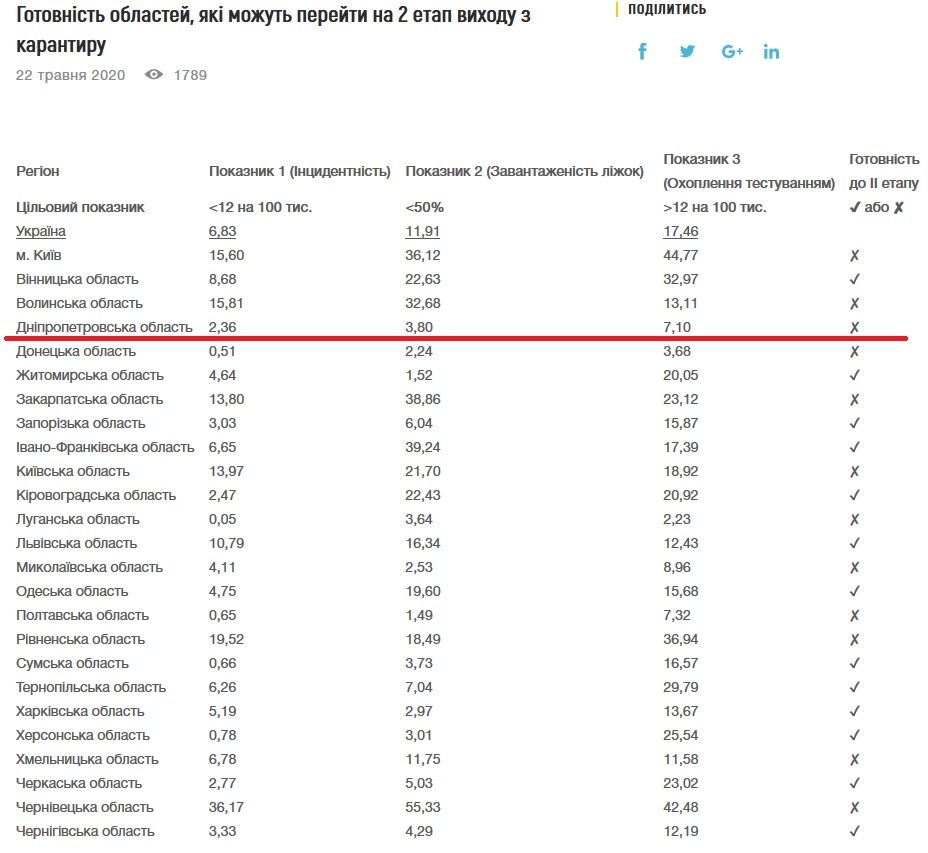Click the Україна underlined link
928x853 pixels.
pyautogui.click(x=41, y=232)
